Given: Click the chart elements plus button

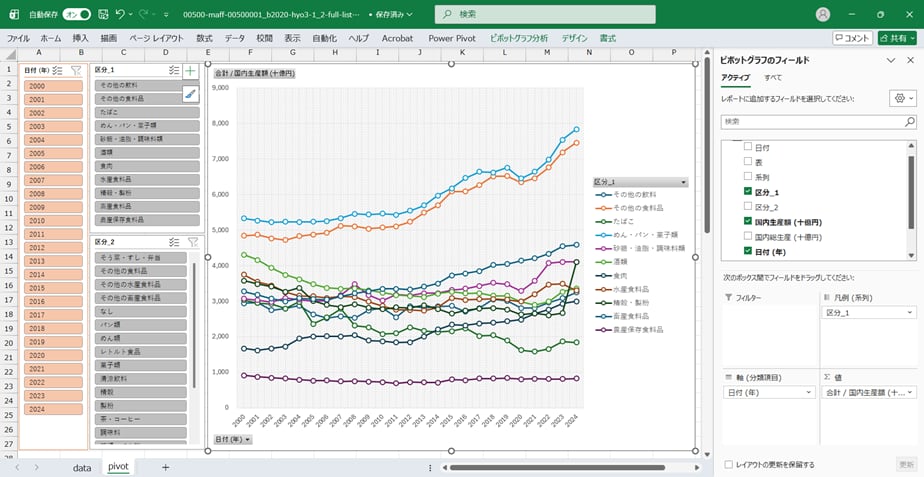Looking at the screenshot, I should click(x=190, y=71).
